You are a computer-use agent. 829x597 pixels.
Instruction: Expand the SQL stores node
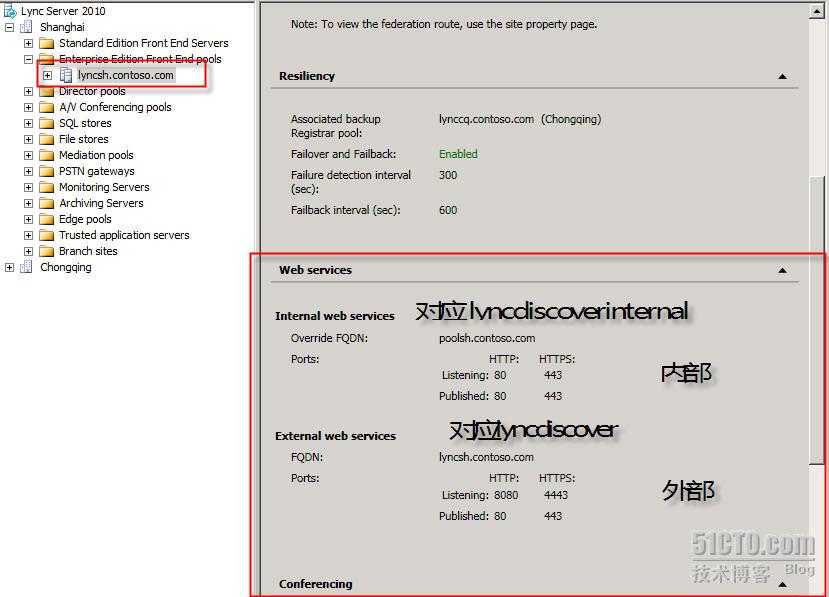click(29, 123)
